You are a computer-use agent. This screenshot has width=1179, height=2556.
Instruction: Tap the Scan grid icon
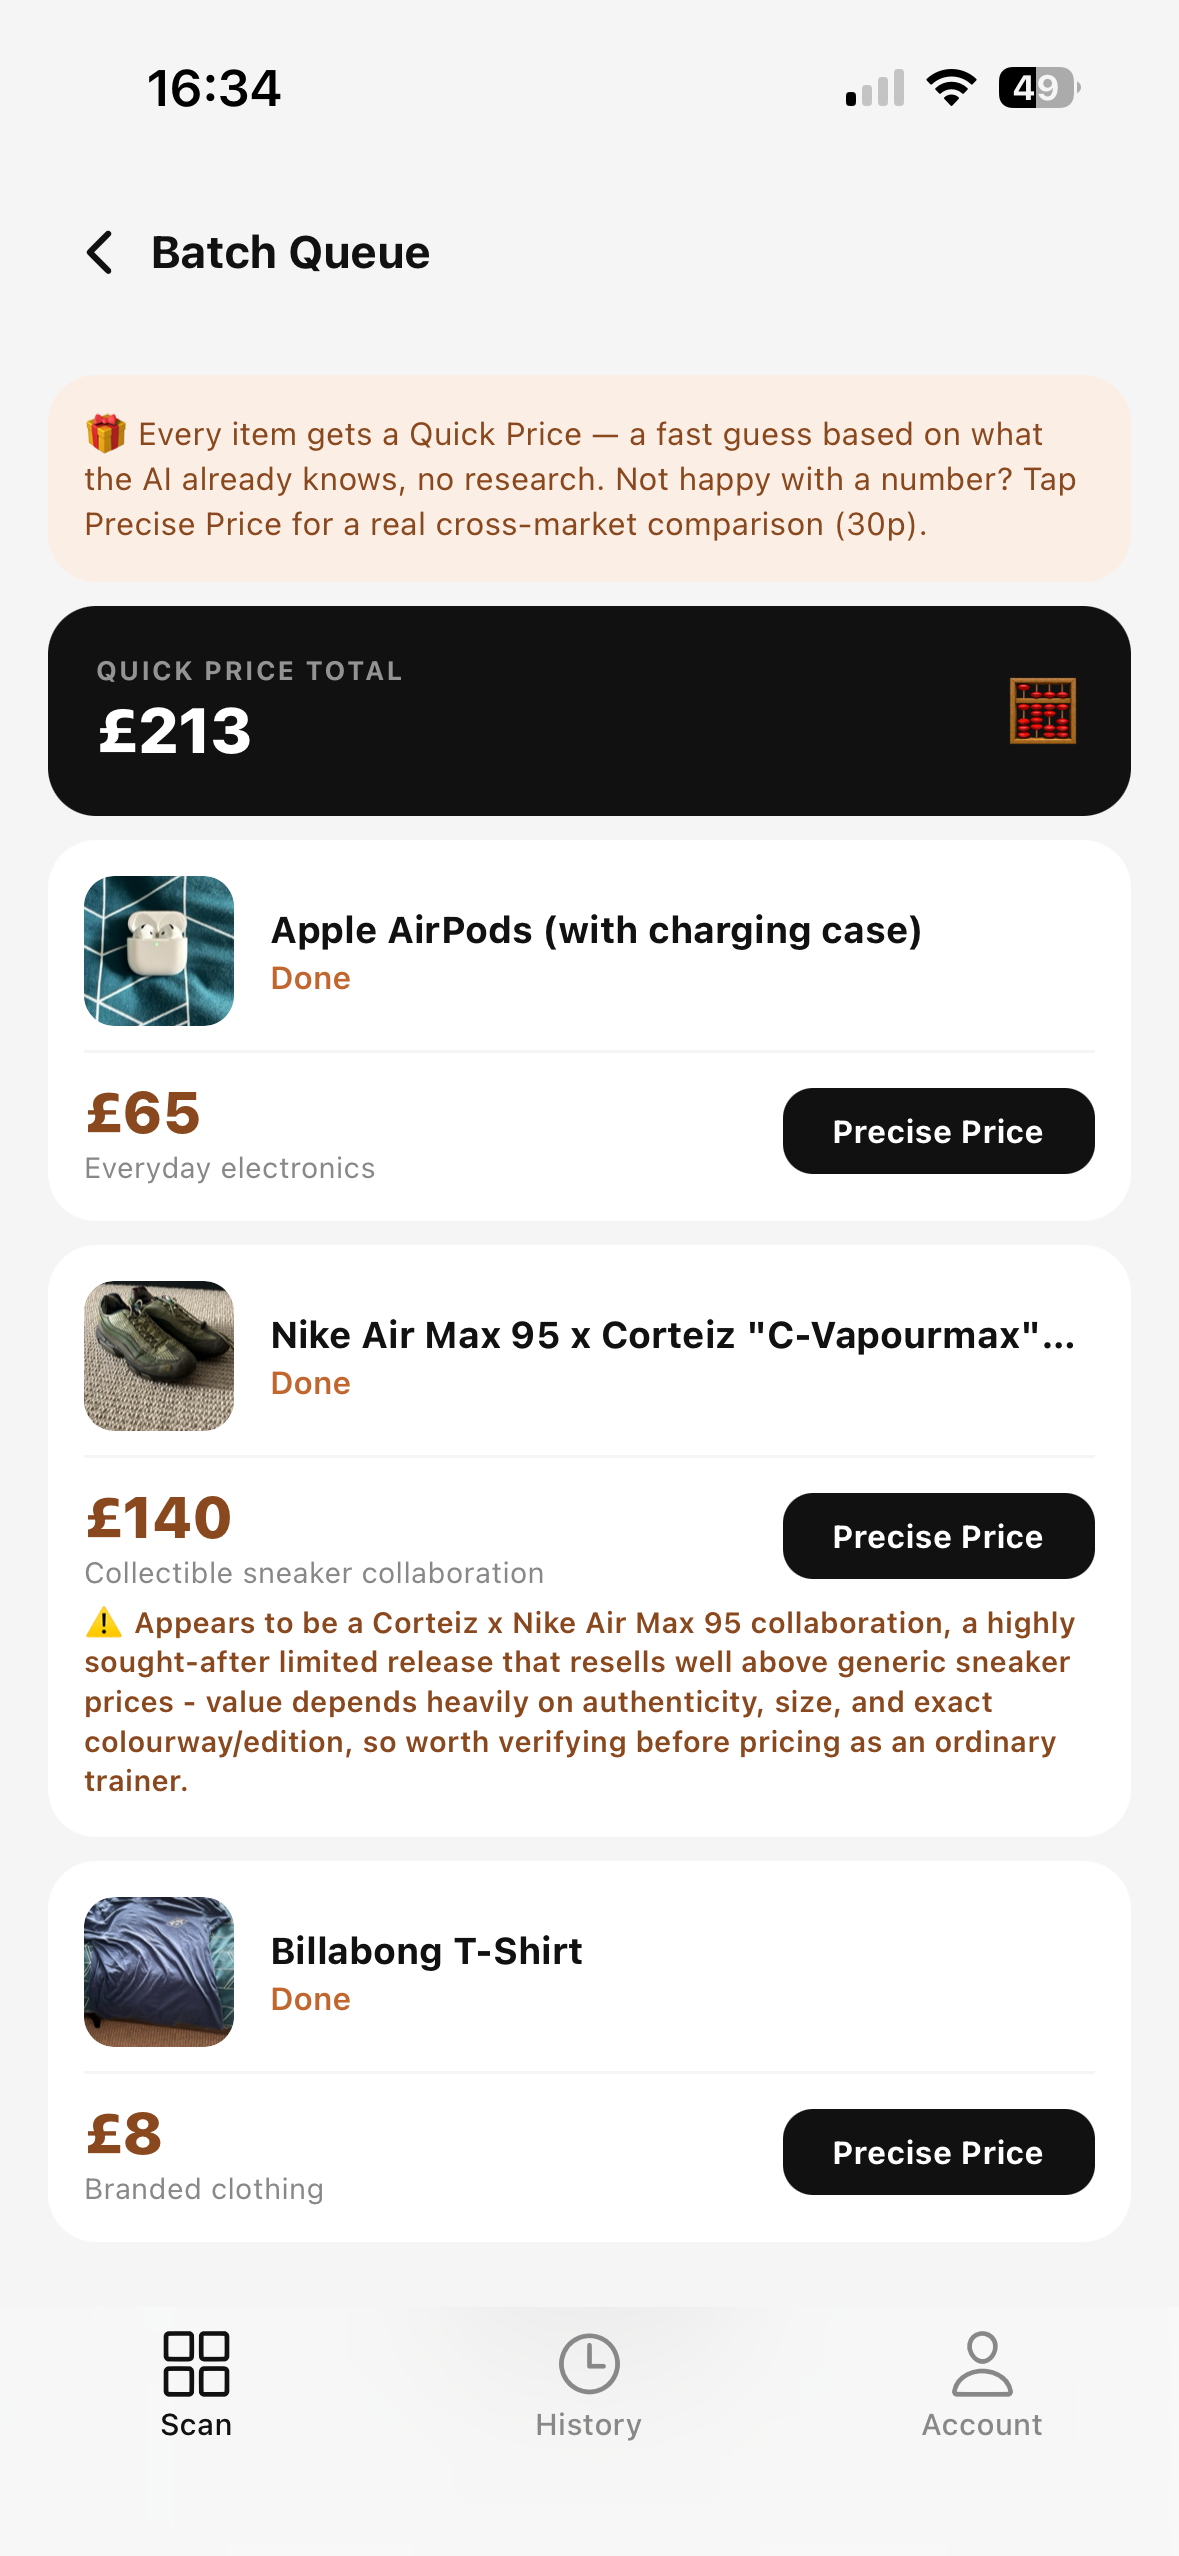(196, 2364)
